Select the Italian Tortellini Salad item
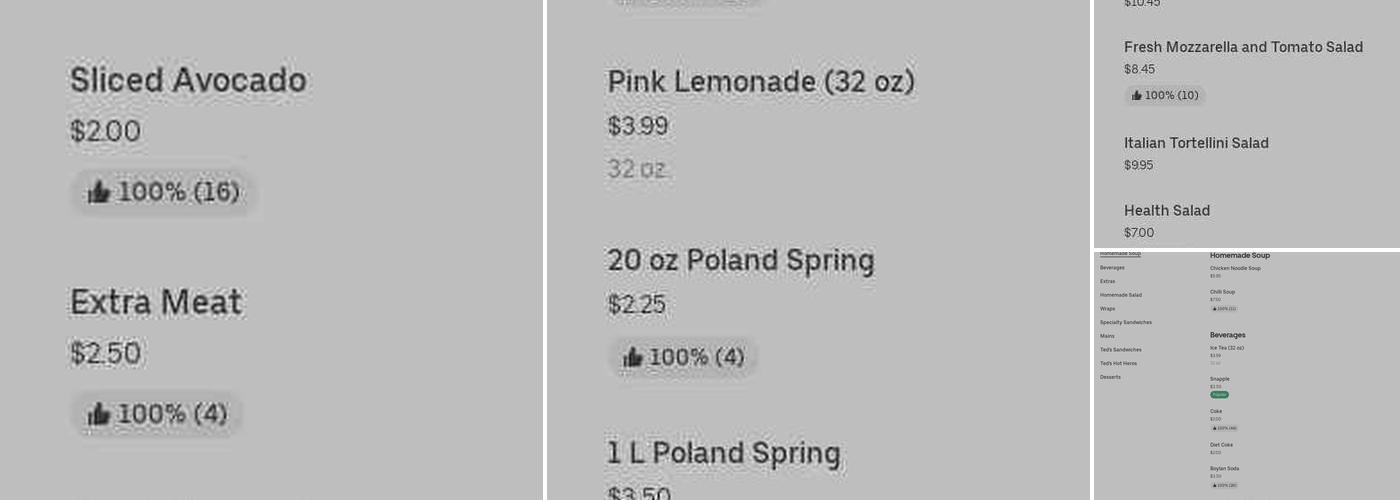Viewport: 1400px width, 500px height. click(x=1196, y=143)
